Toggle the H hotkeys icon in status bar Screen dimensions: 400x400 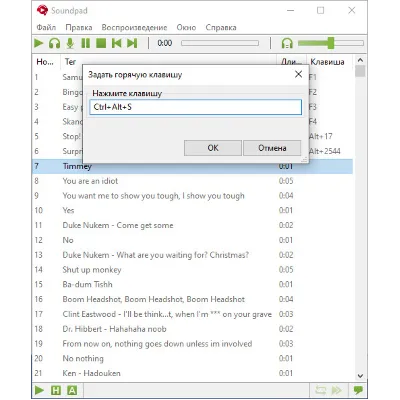pos(56,390)
